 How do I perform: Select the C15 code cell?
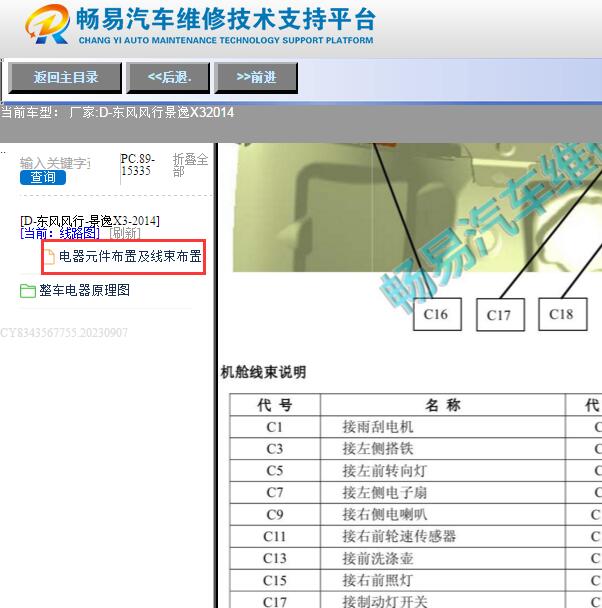point(275,580)
